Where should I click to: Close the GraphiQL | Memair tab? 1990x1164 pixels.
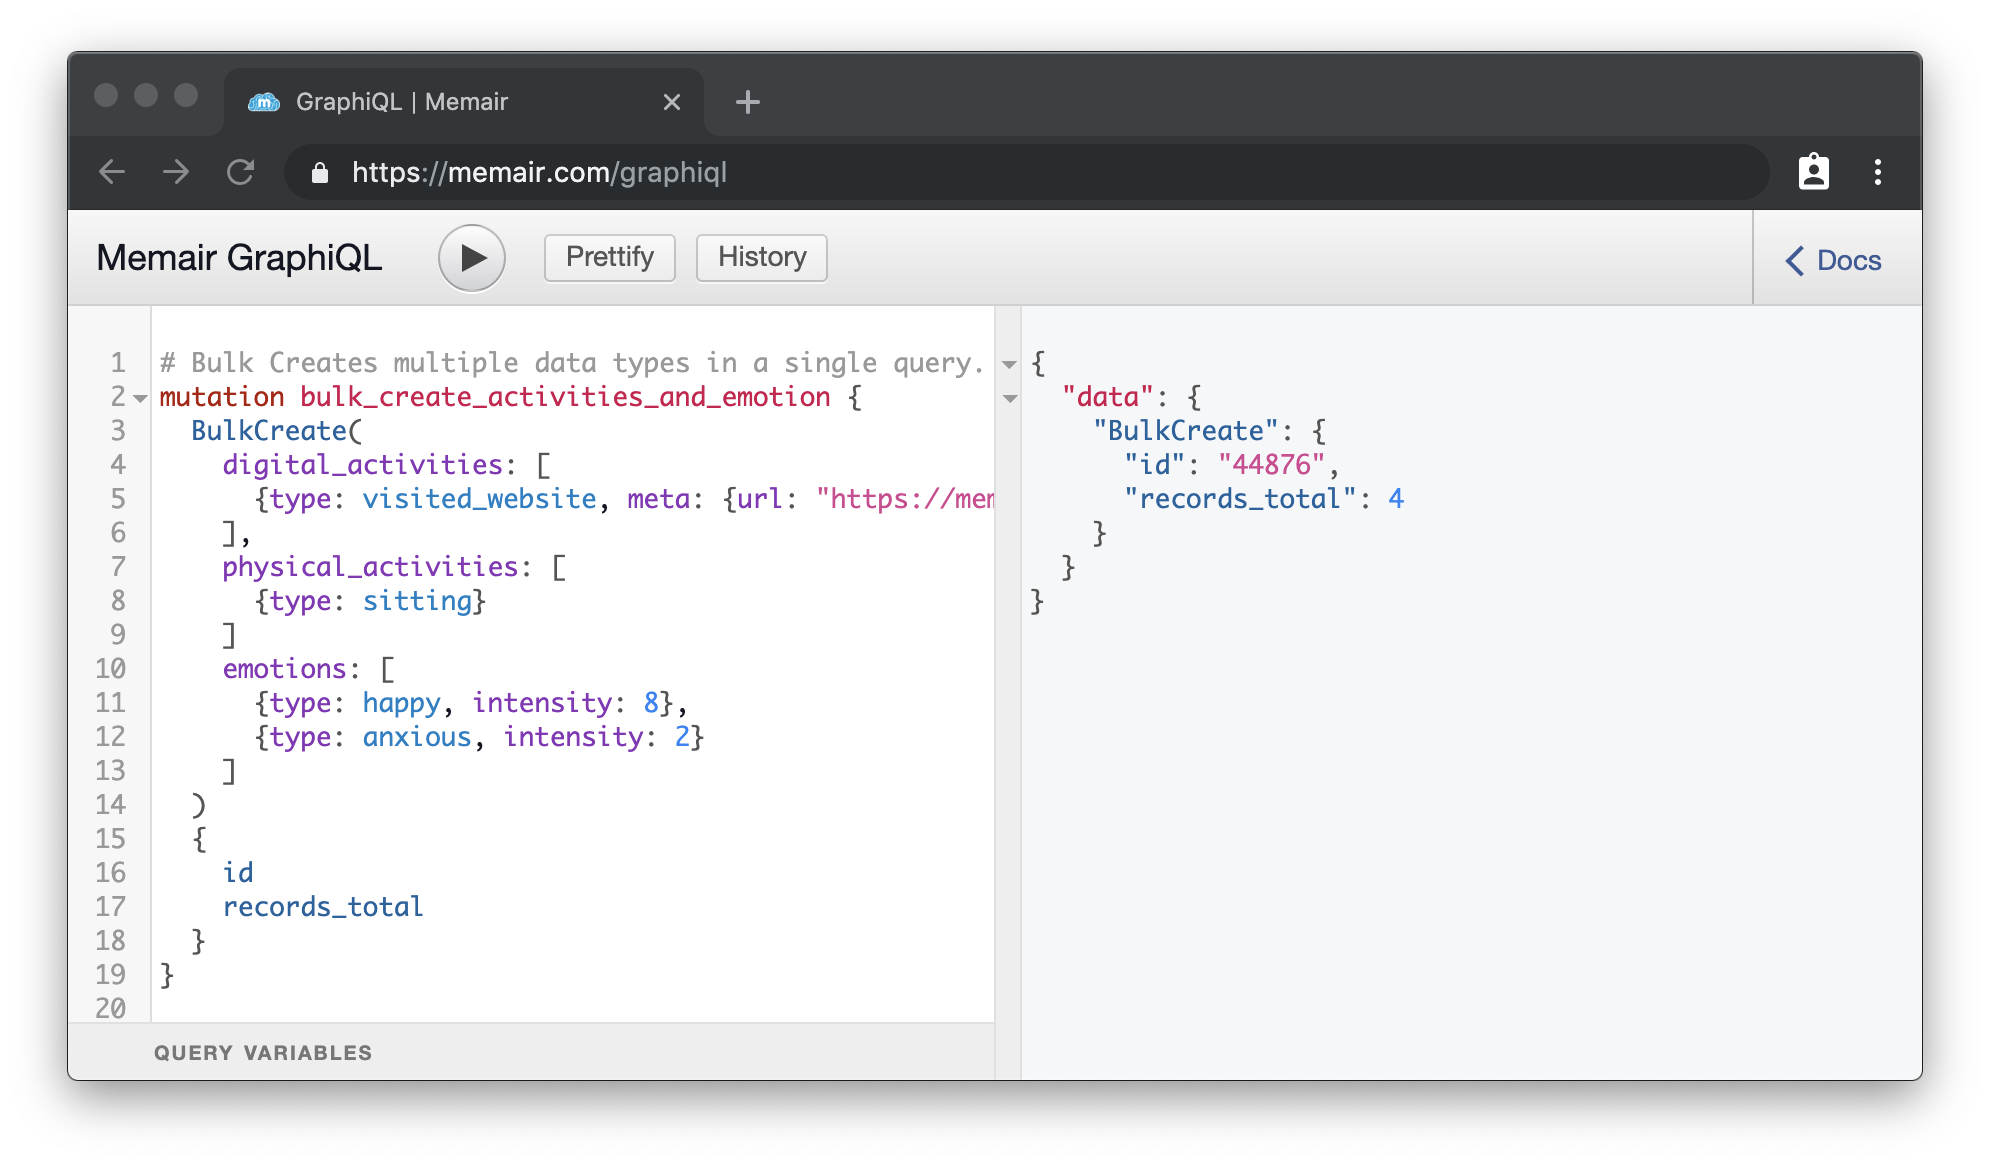point(672,102)
